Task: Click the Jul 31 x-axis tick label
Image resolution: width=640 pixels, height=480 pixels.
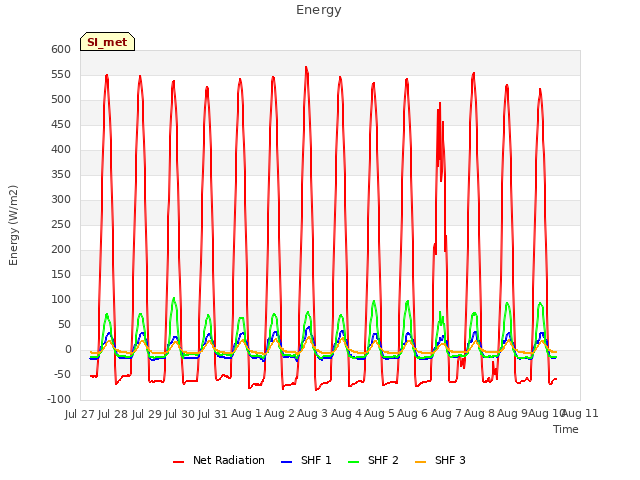Action: (213, 414)
